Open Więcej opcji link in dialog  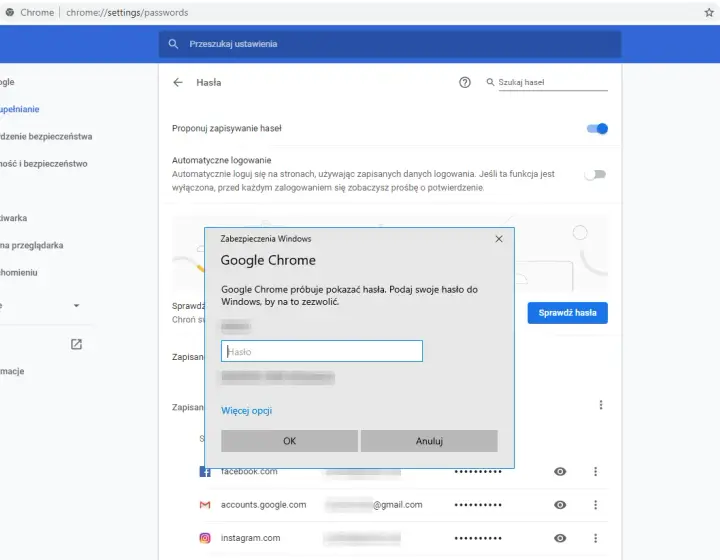tap(247, 410)
